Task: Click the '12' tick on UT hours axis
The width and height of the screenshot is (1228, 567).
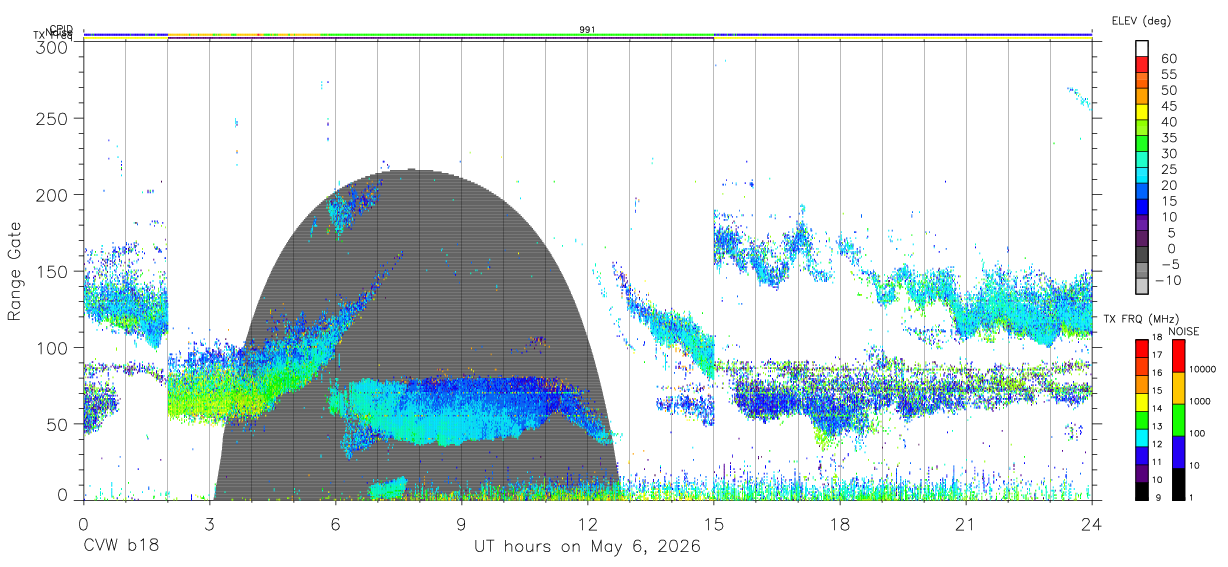Action: (588, 525)
